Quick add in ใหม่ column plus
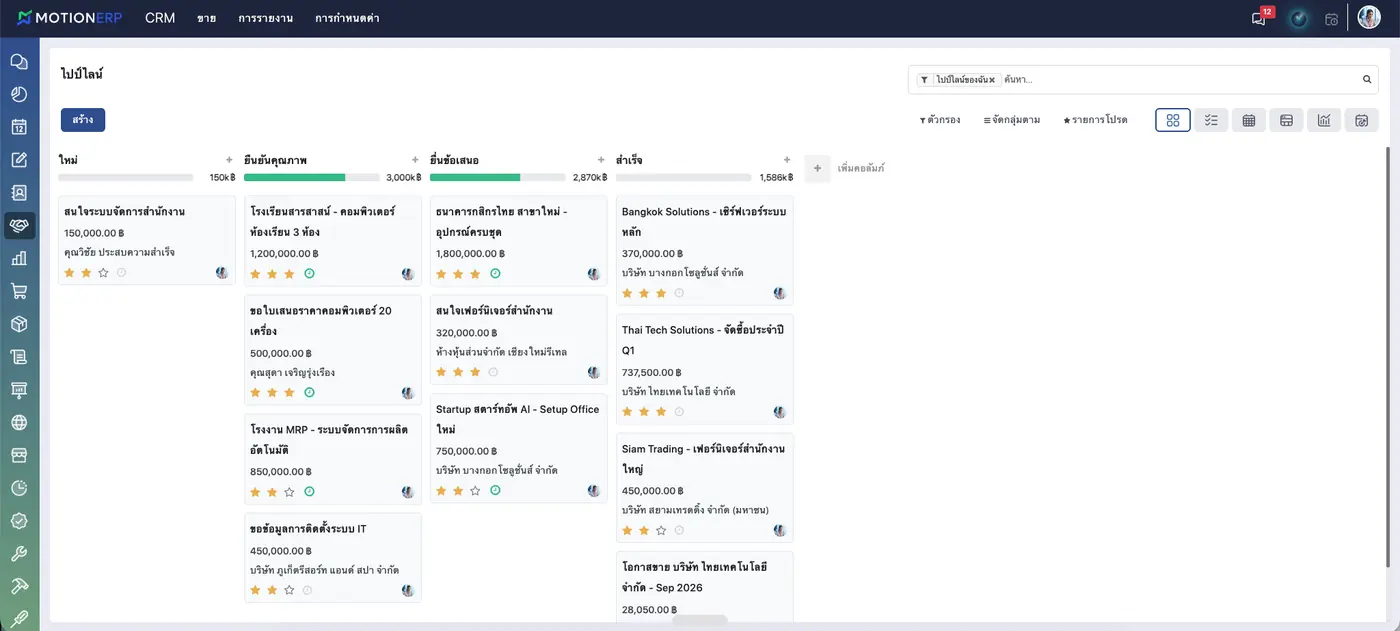 (229, 160)
